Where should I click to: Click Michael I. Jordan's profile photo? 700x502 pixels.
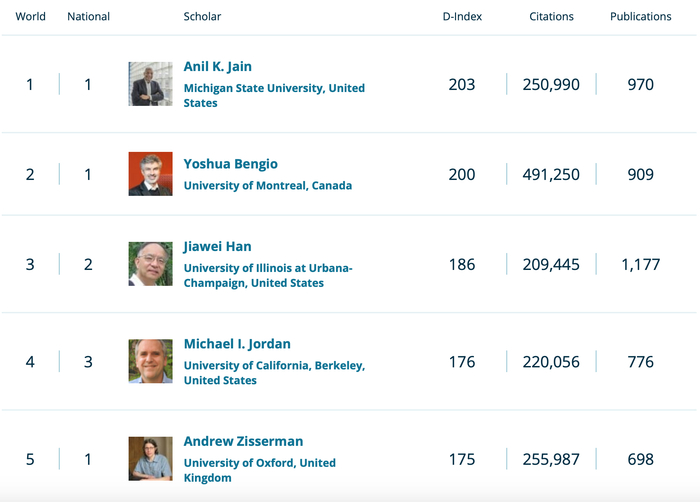(150, 361)
